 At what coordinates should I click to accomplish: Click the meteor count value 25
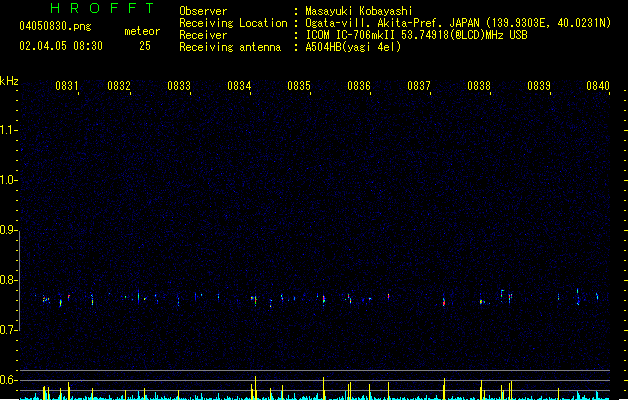point(145,46)
